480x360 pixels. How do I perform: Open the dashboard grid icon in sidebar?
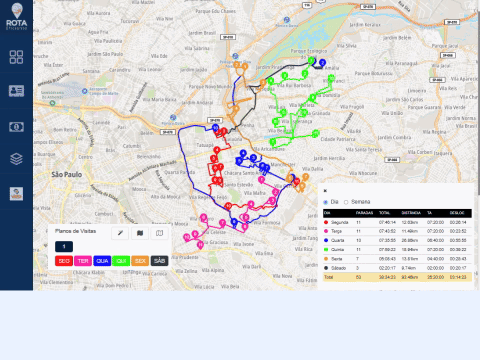16,57
